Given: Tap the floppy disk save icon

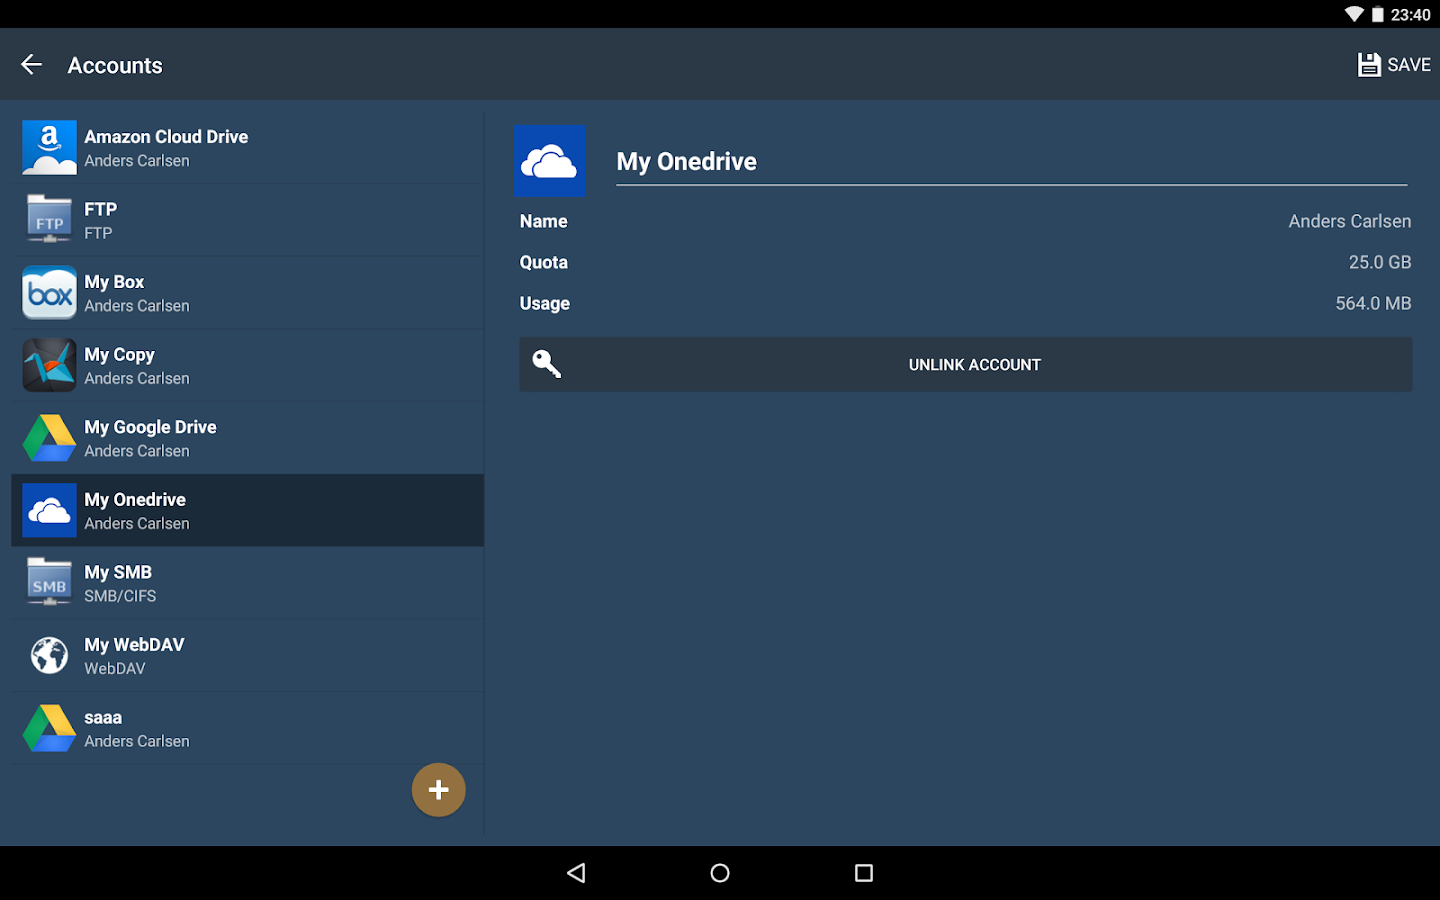Looking at the screenshot, I should tap(1369, 63).
